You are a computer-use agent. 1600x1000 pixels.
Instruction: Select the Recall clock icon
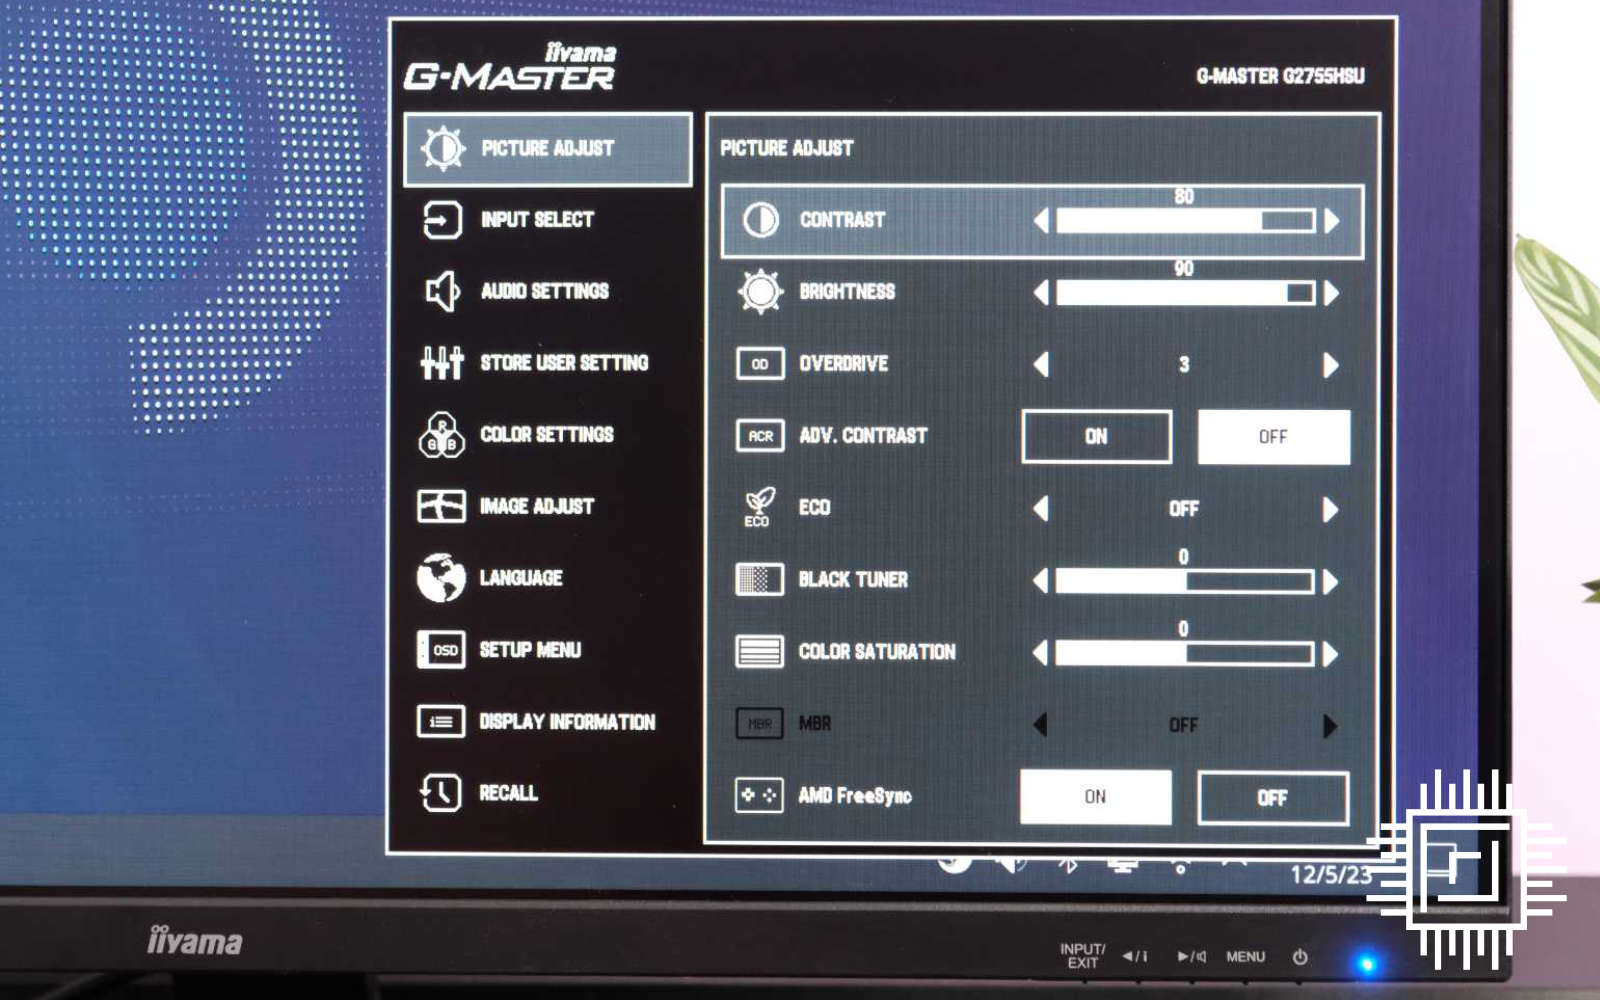click(441, 793)
